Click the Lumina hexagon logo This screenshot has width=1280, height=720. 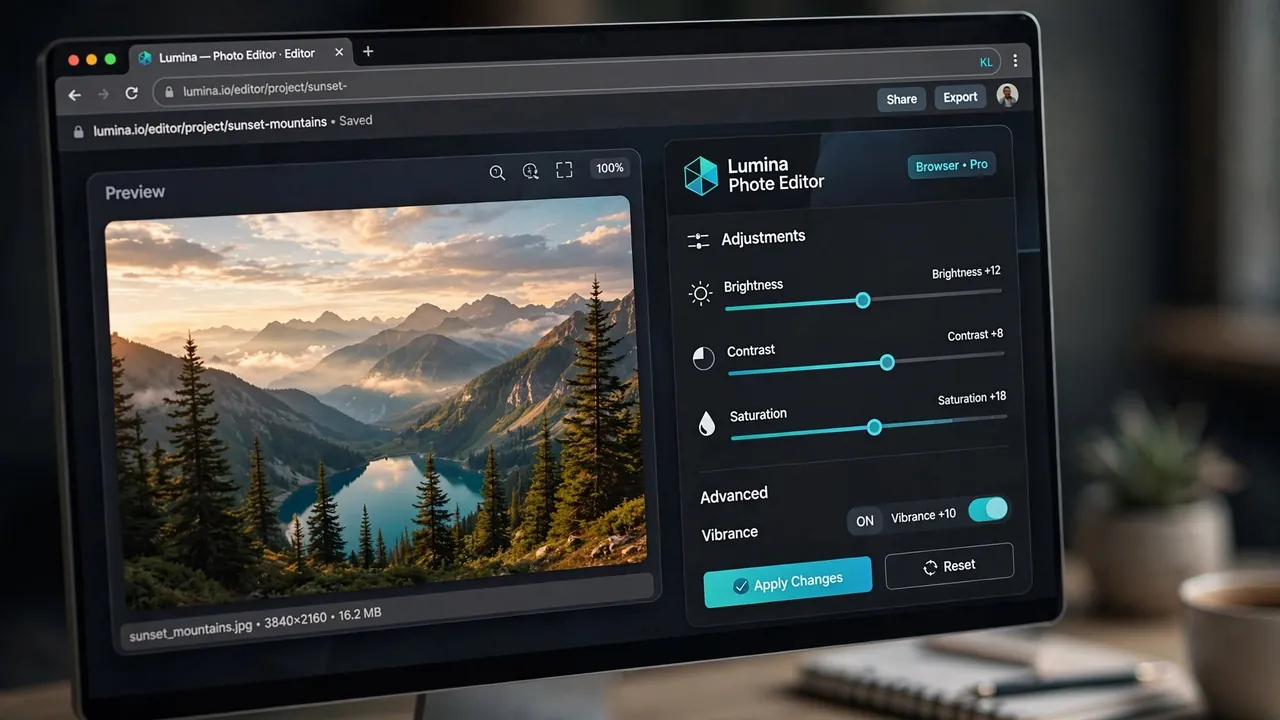click(x=700, y=176)
